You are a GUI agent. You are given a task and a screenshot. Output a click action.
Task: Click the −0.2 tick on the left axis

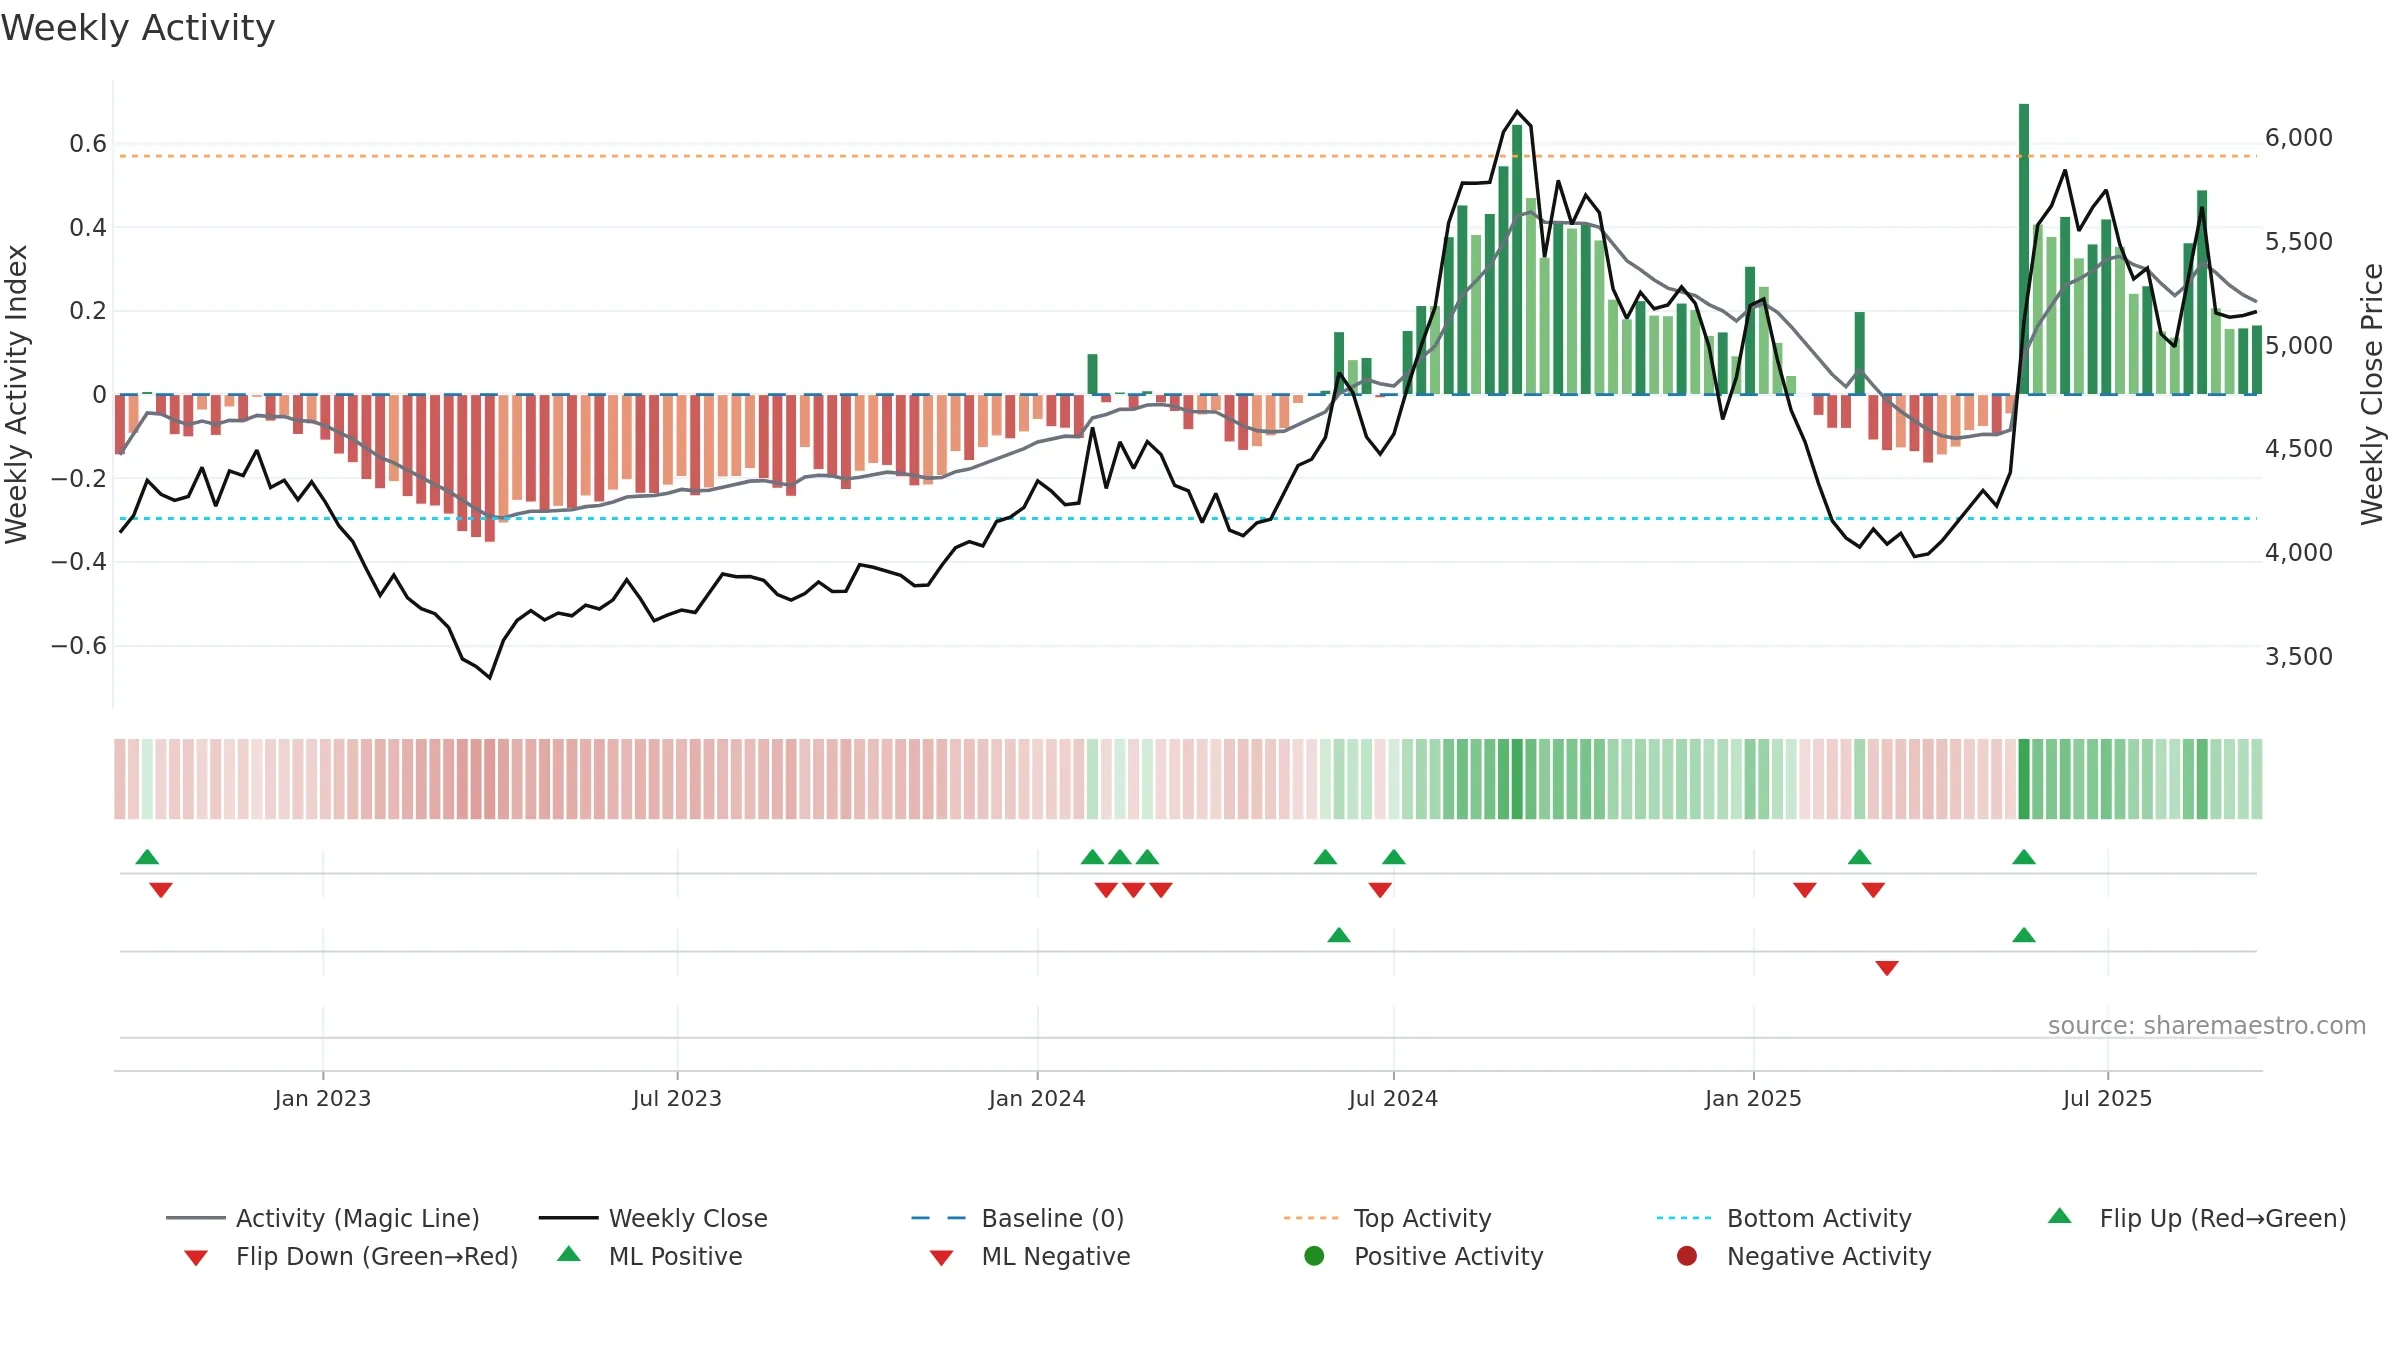point(79,478)
